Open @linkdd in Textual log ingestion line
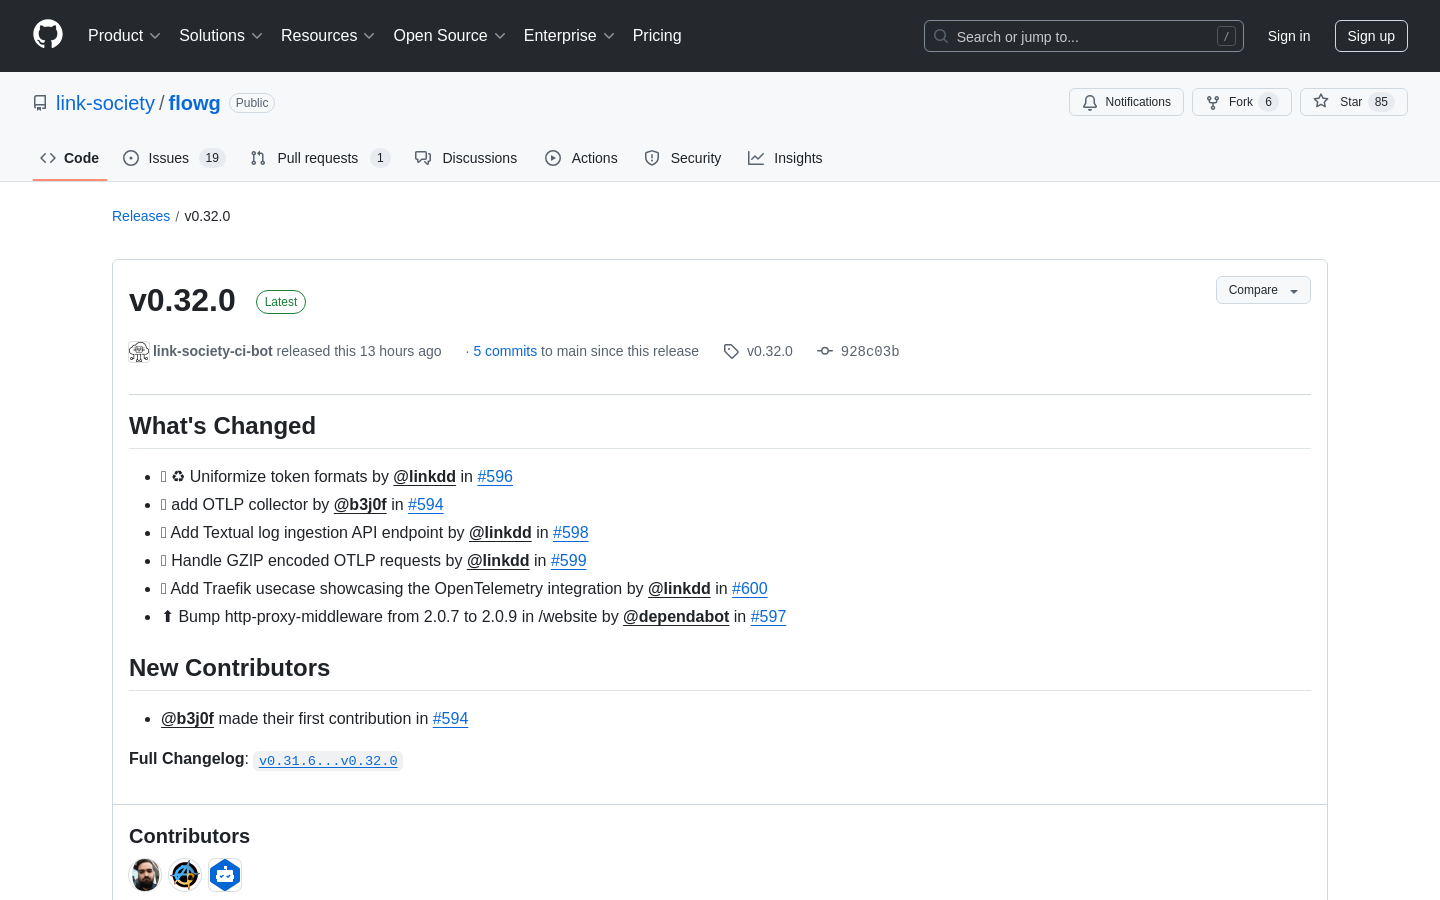This screenshot has width=1440, height=900. (500, 532)
